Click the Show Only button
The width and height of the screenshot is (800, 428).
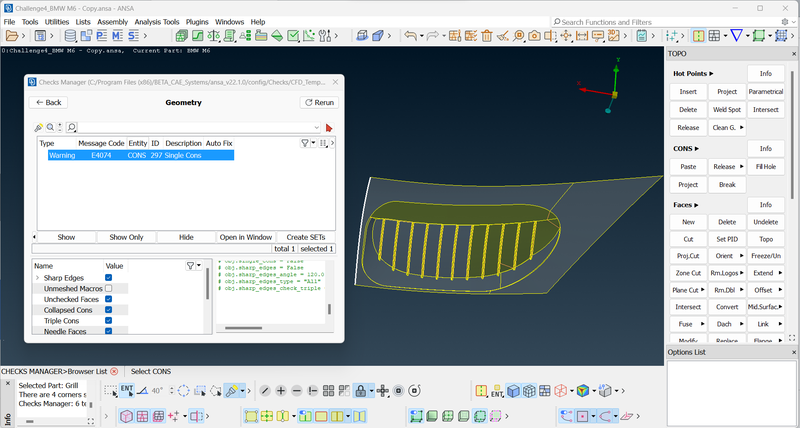click(127, 237)
